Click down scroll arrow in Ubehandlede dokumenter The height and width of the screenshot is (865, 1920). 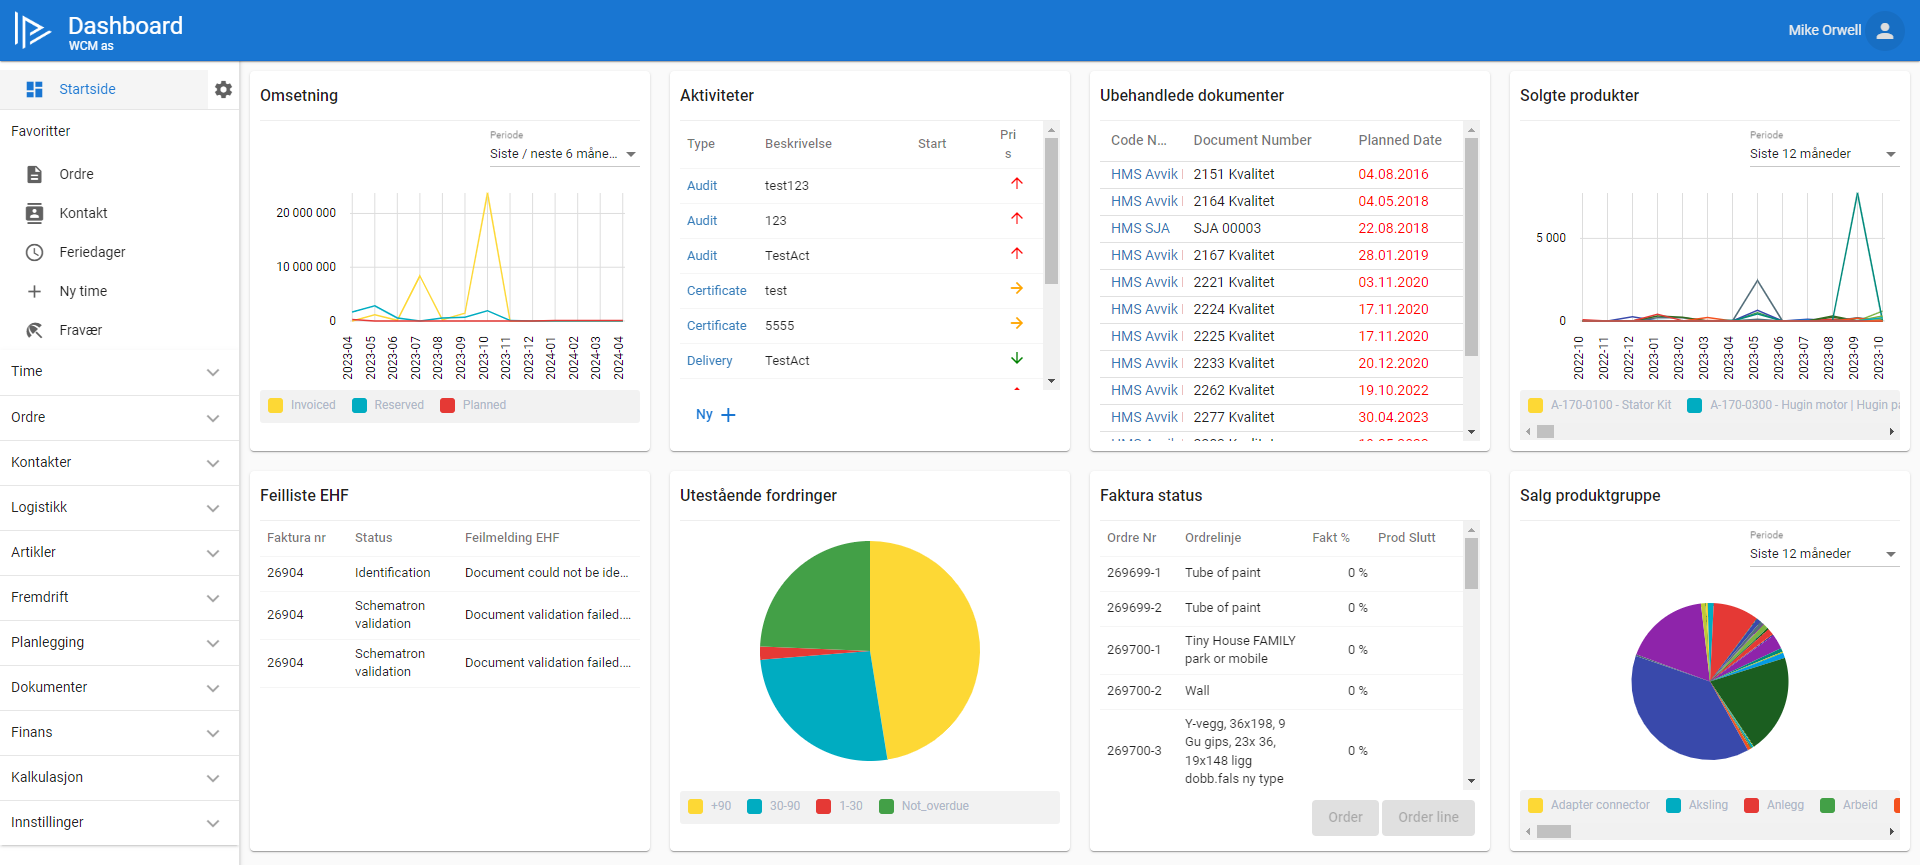[1471, 432]
